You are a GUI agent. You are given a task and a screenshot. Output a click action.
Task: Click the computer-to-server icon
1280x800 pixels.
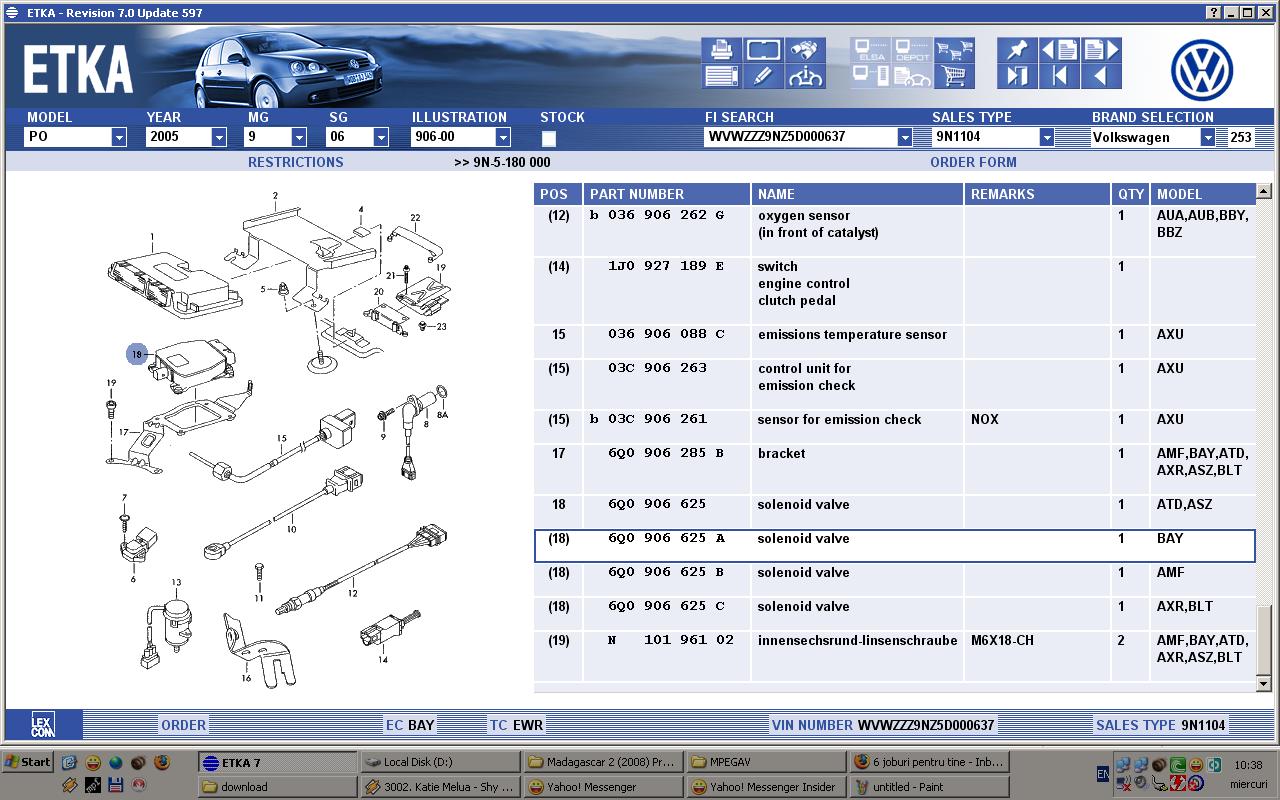pyautogui.click(x=870, y=76)
